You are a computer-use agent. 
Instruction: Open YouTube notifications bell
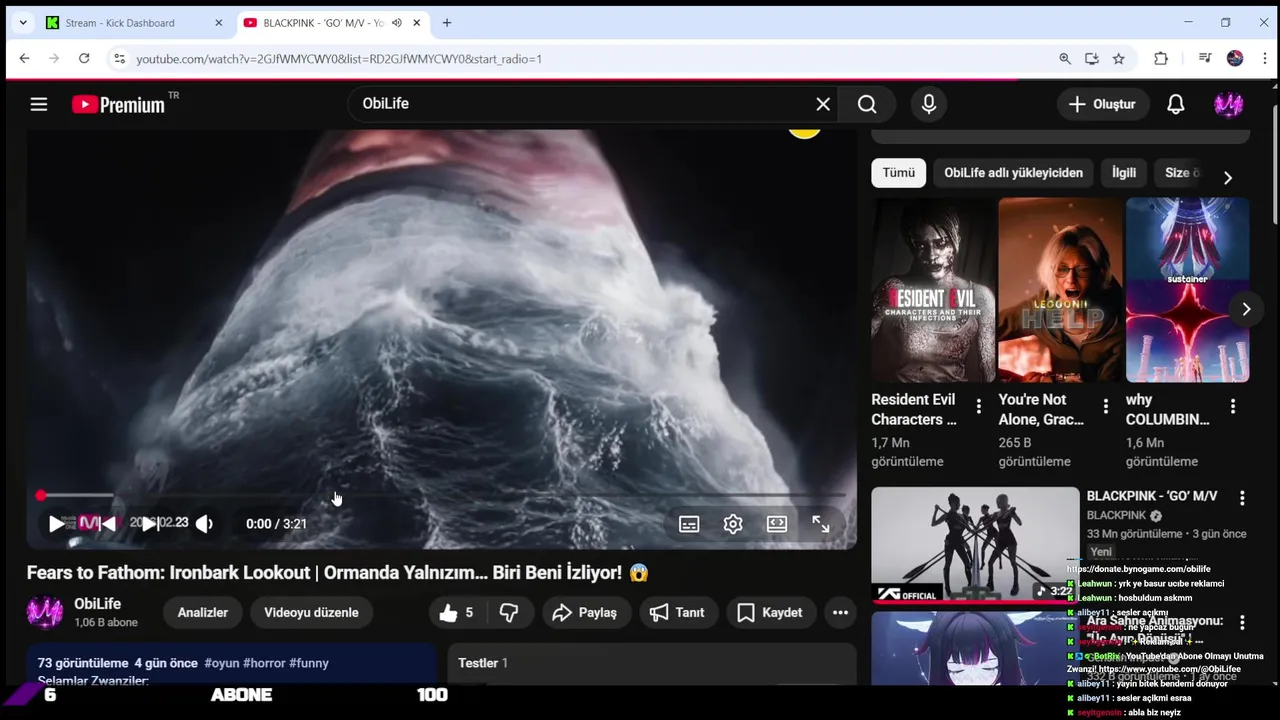(1176, 104)
